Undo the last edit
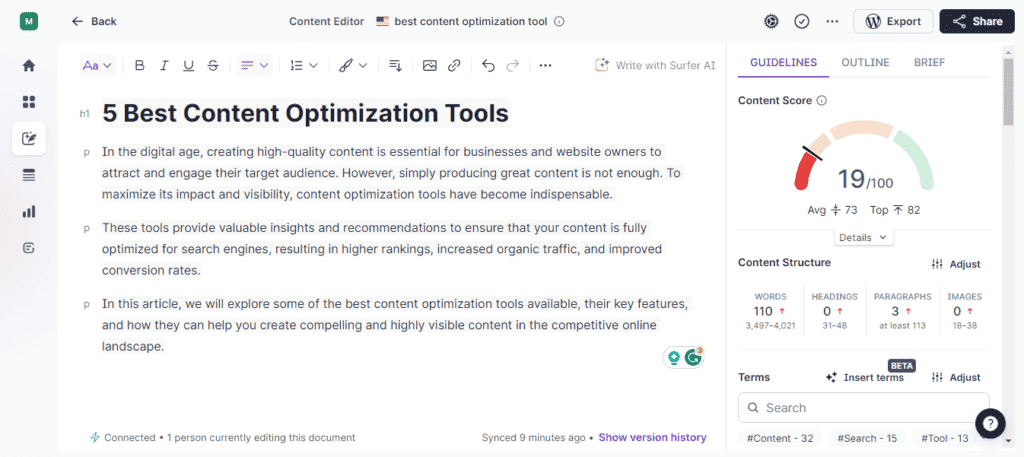The image size is (1024, 457). coord(488,65)
